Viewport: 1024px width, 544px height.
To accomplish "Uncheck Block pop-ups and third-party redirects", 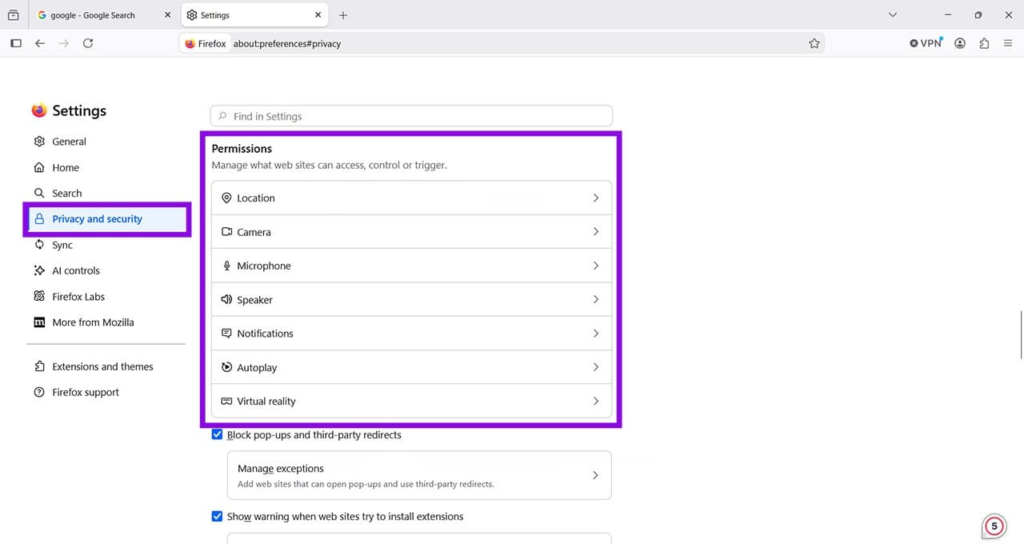I will click(x=217, y=435).
